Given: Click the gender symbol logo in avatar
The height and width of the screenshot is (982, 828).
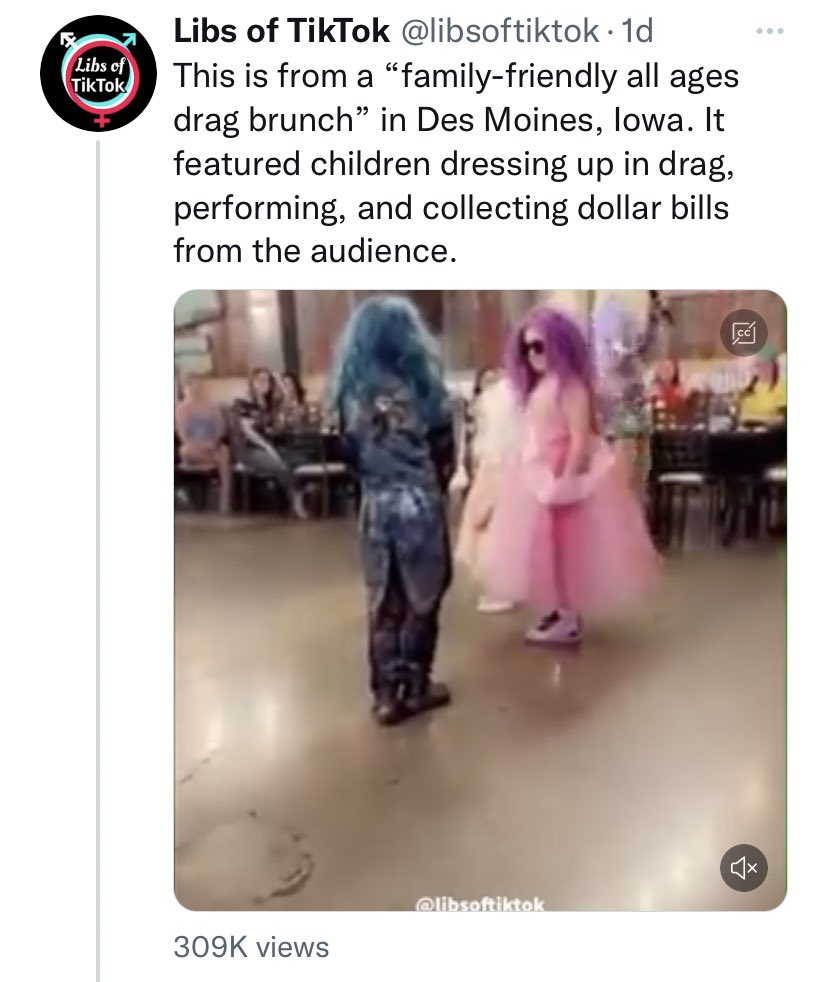Looking at the screenshot, I should tap(98, 73).
